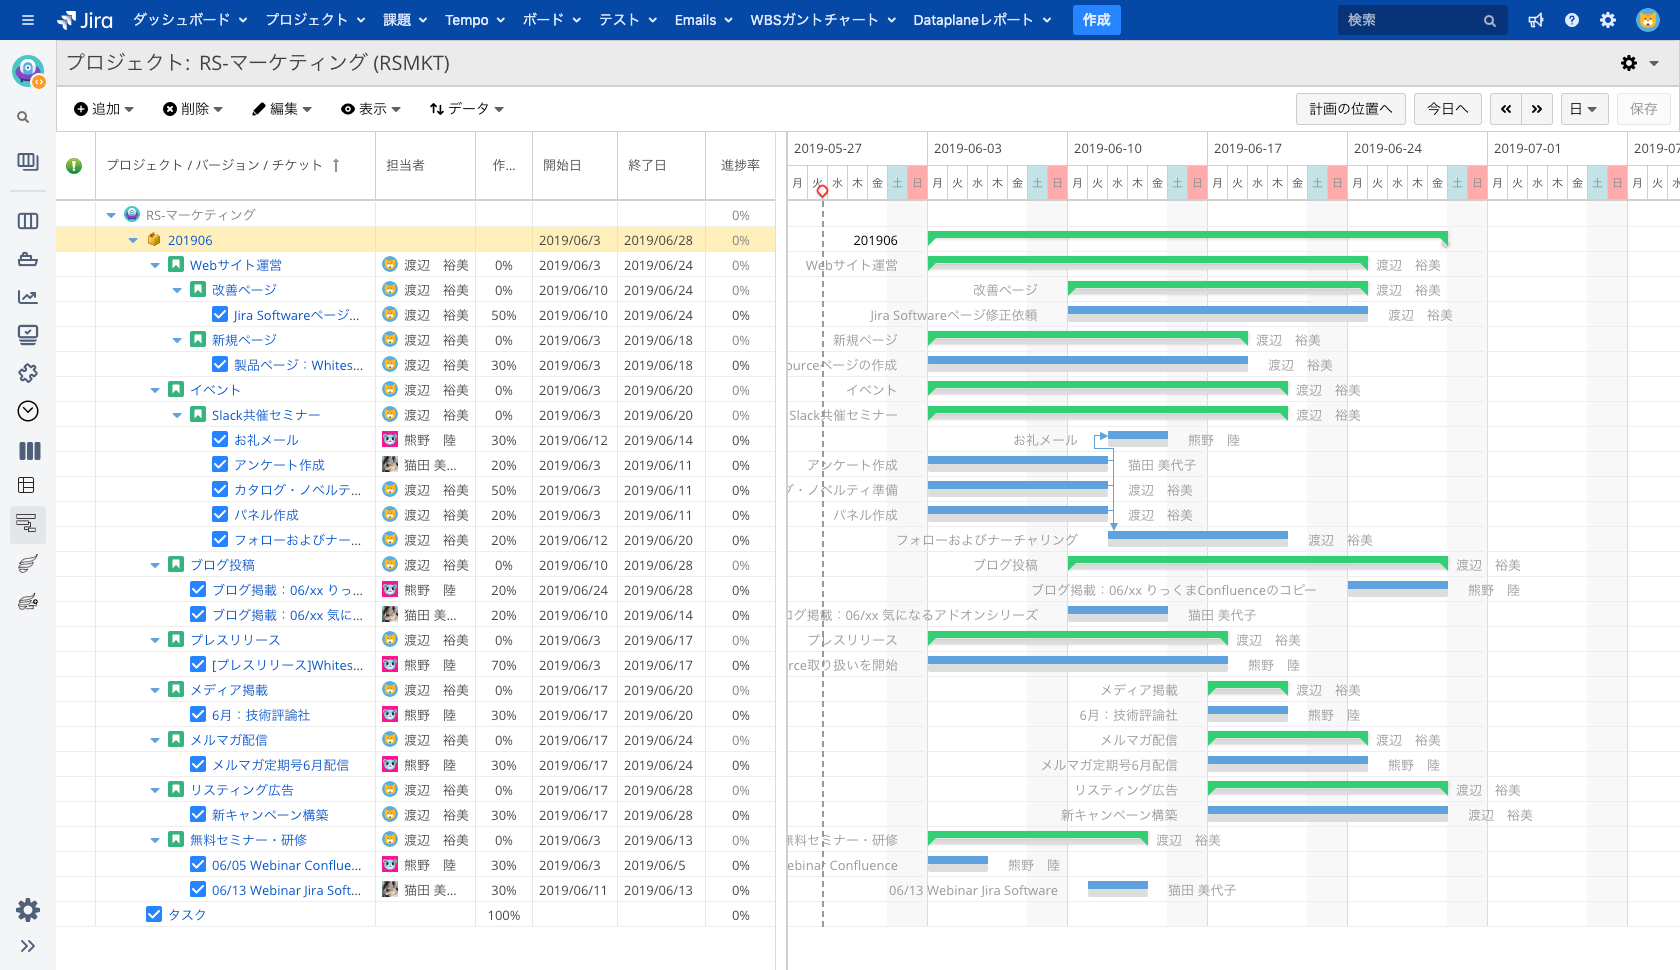Open the プロジェクト menu

click(x=315, y=20)
